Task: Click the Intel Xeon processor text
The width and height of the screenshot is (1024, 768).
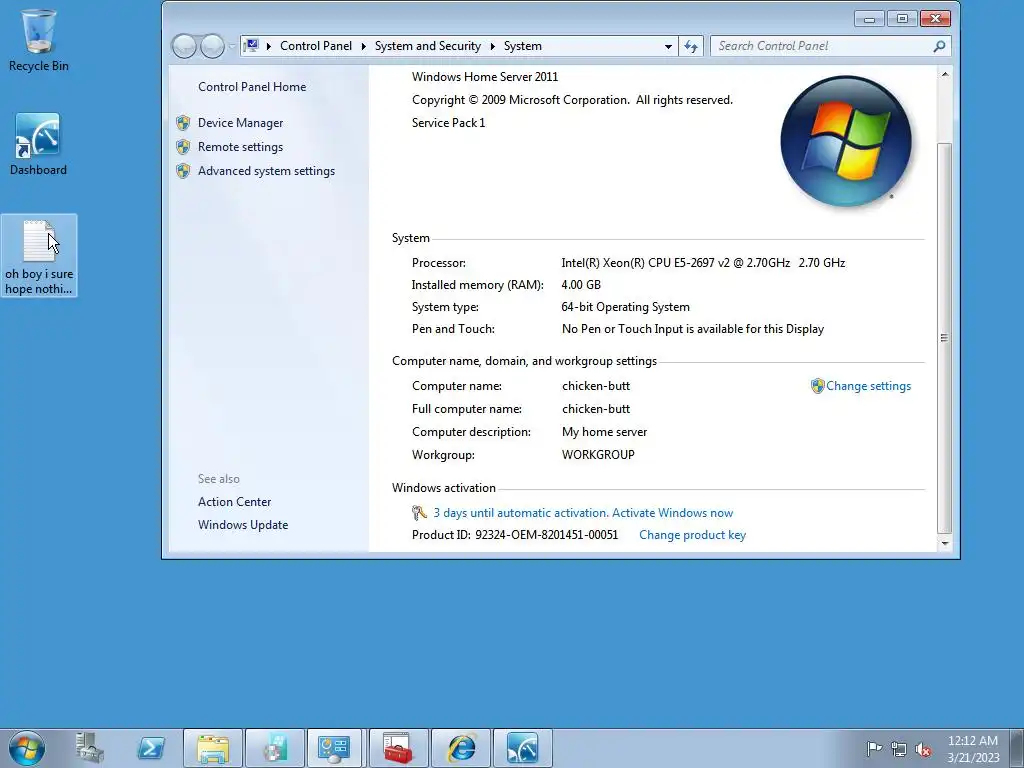Action: click(703, 263)
